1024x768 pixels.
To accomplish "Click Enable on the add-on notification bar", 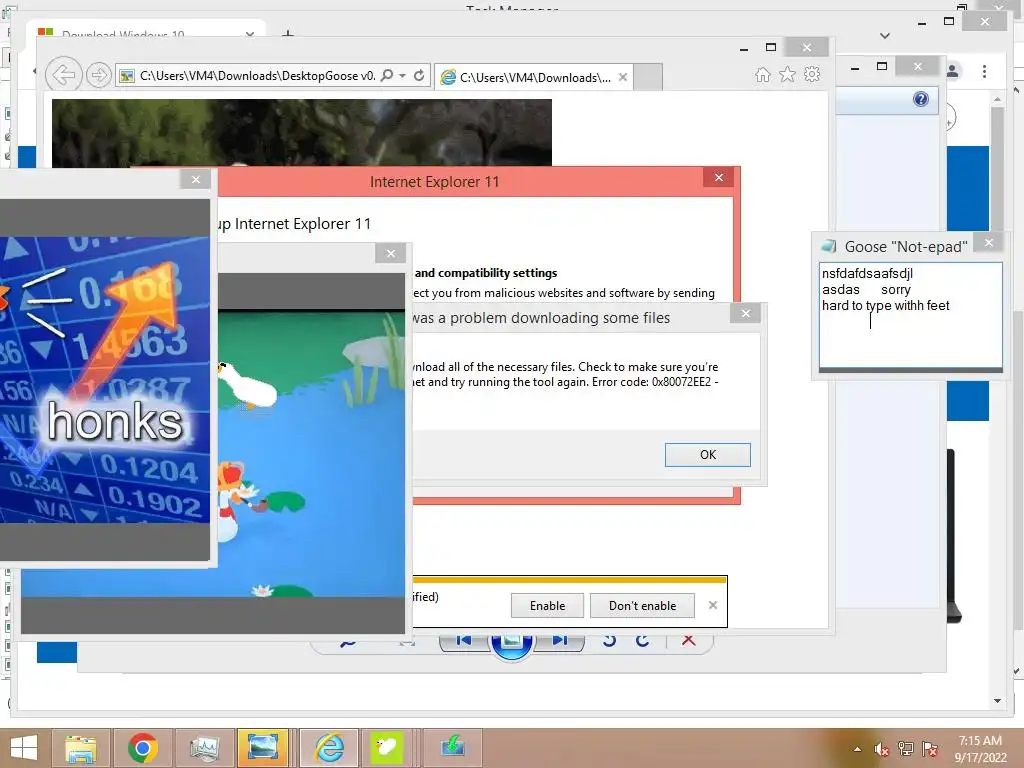I will click(x=547, y=605).
